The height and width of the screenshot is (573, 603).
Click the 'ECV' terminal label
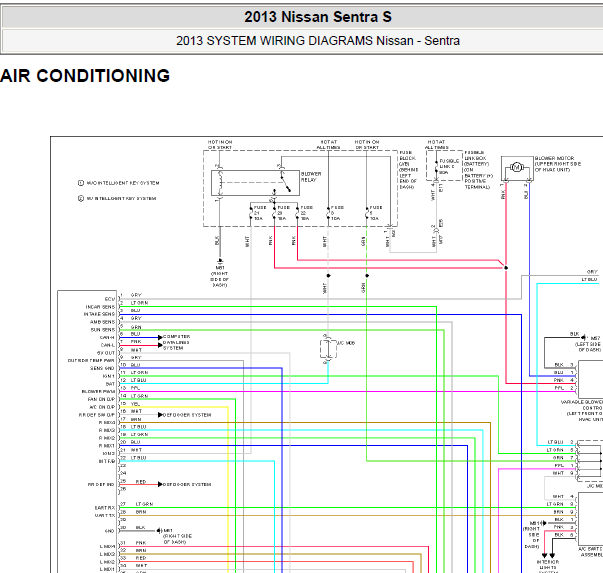point(110,299)
